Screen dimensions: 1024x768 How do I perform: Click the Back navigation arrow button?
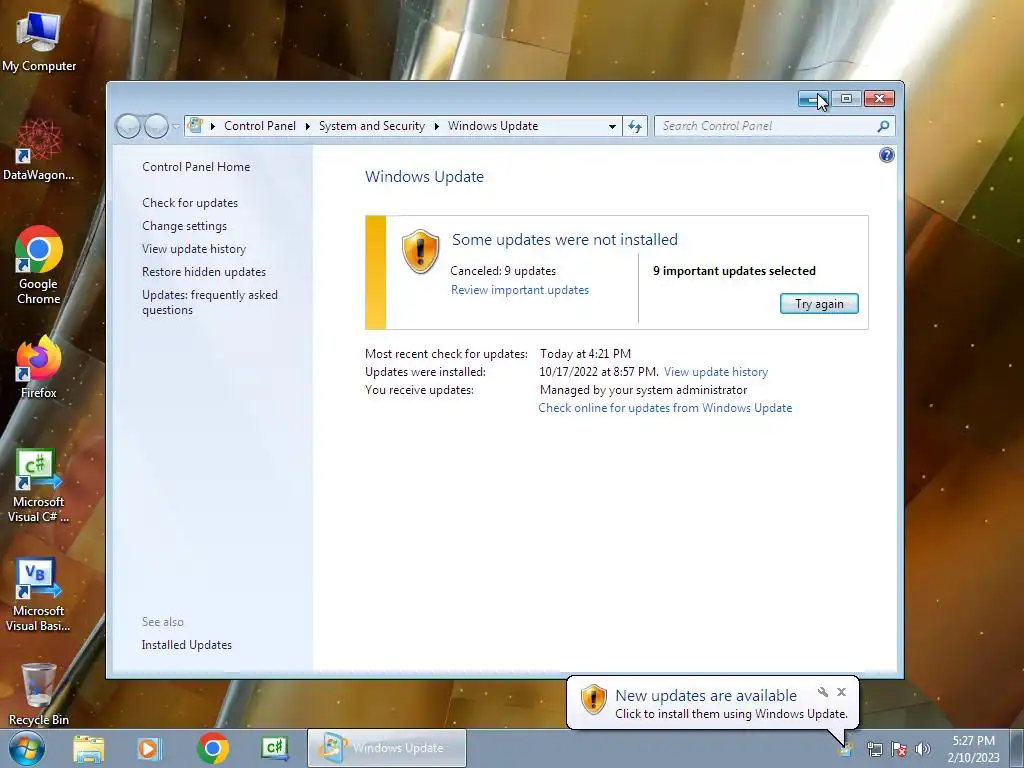click(x=128, y=126)
